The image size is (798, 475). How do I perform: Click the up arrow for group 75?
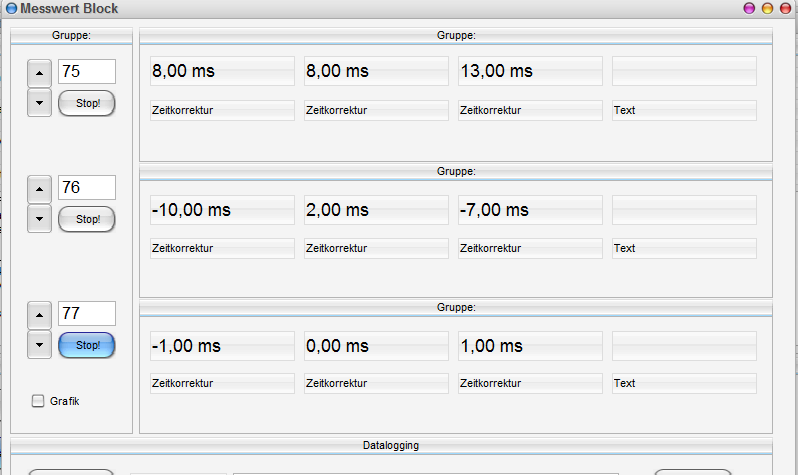[x=39, y=72]
